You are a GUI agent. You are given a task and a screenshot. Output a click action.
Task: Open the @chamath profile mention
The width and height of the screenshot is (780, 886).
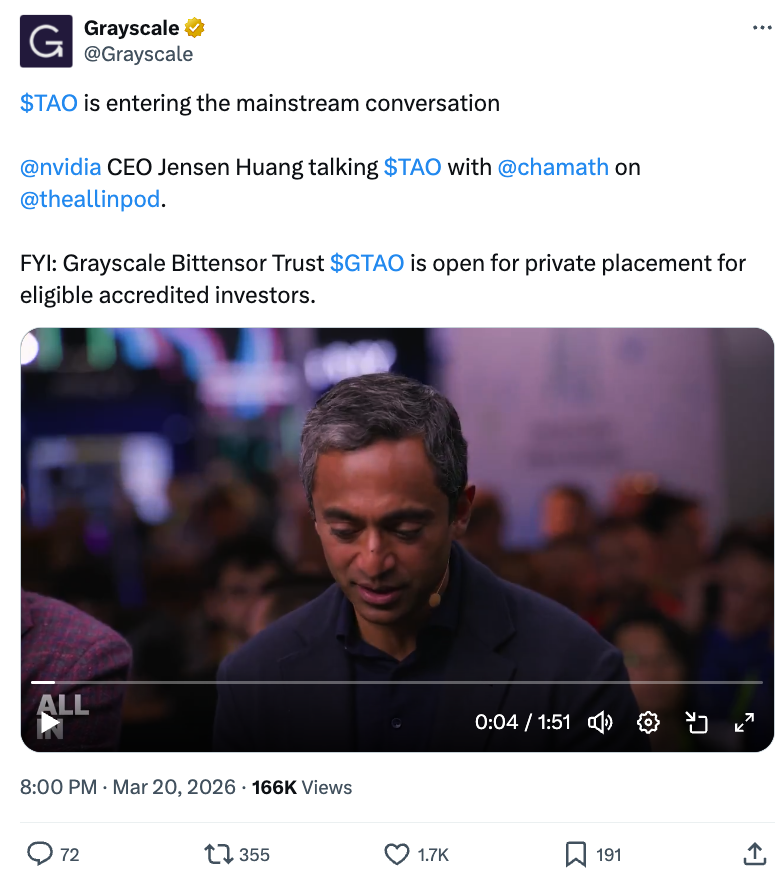click(x=553, y=167)
